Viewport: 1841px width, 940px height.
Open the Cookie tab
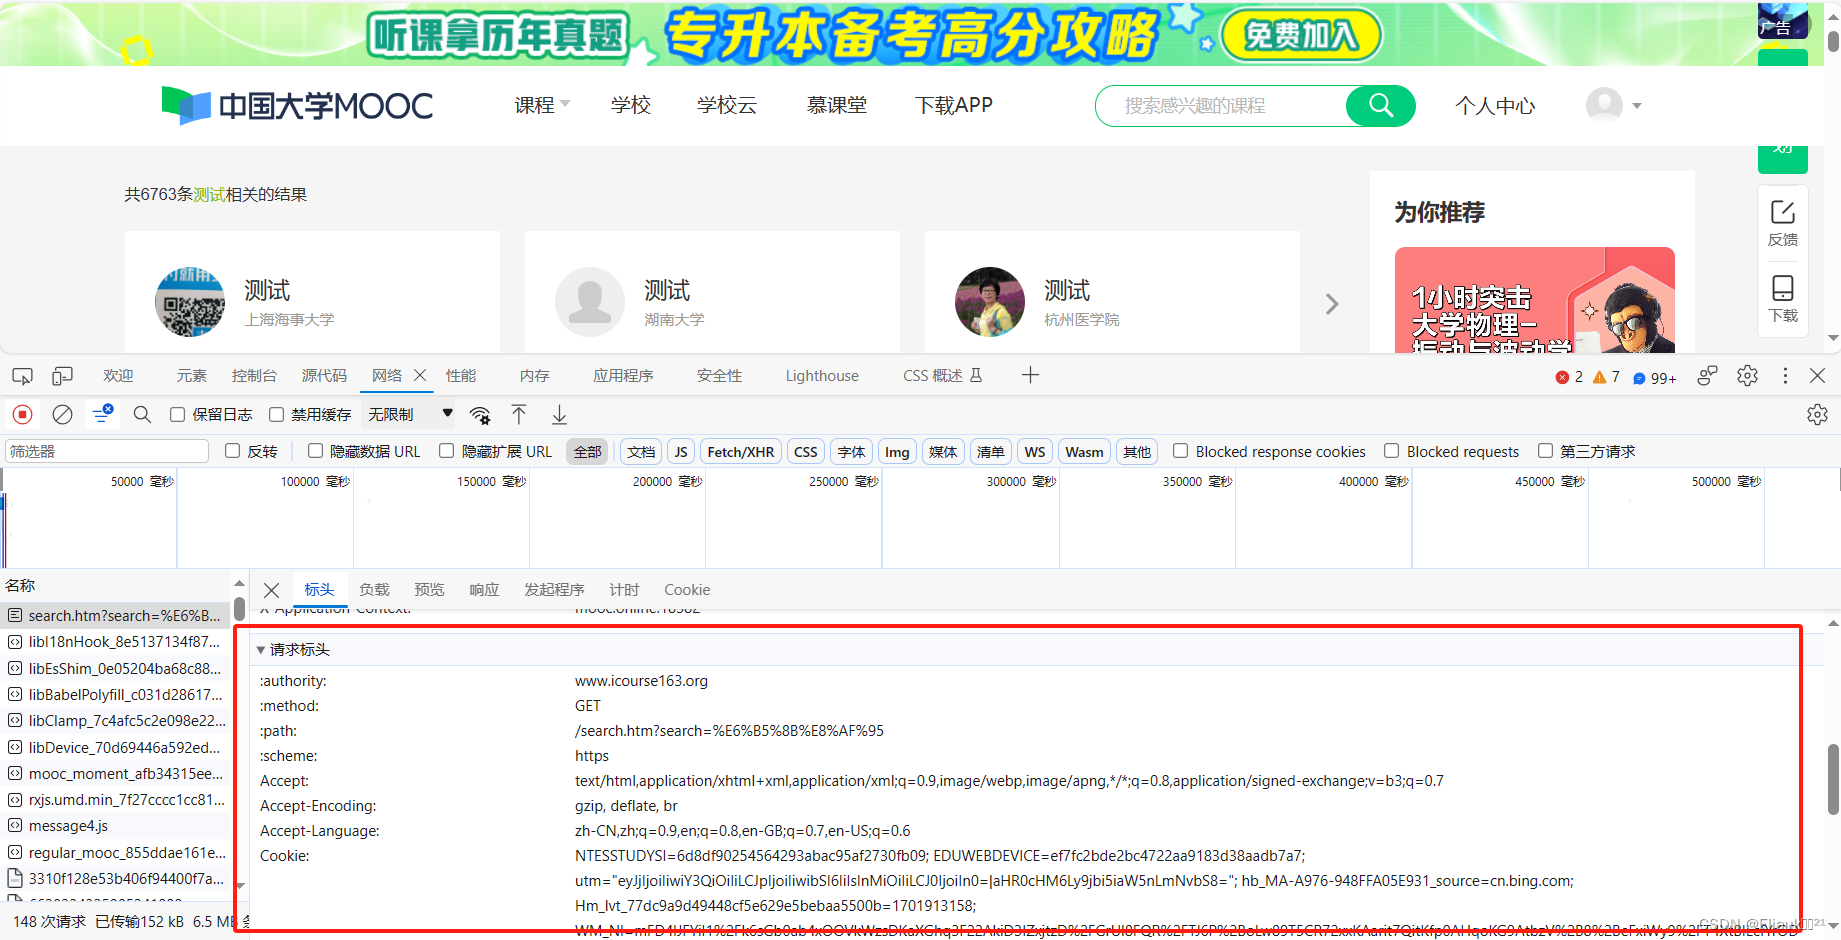pos(687,590)
